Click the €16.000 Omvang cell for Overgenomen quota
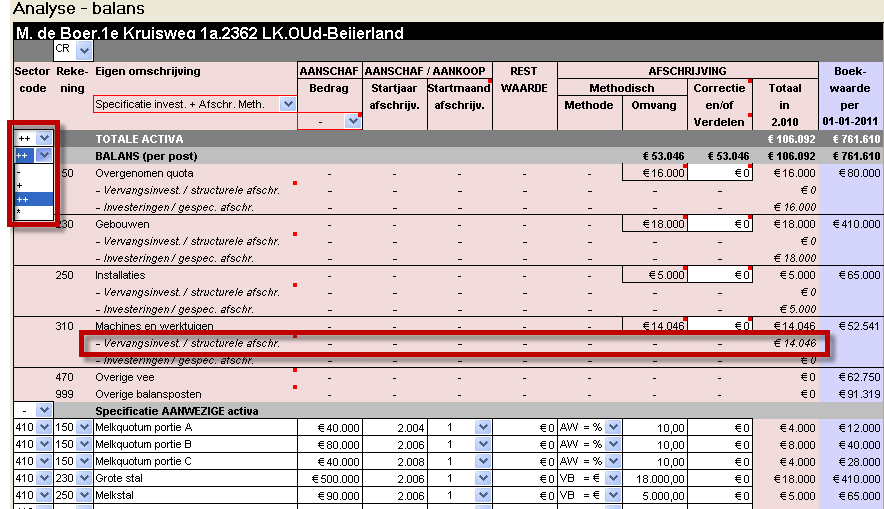Screen dimensions: 884x509 click(x=654, y=173)
